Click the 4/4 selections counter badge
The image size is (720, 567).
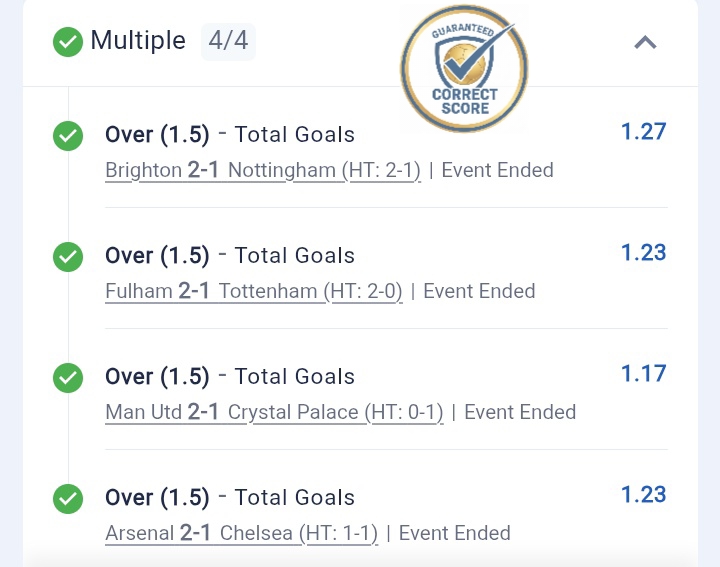tap(228, 41)
